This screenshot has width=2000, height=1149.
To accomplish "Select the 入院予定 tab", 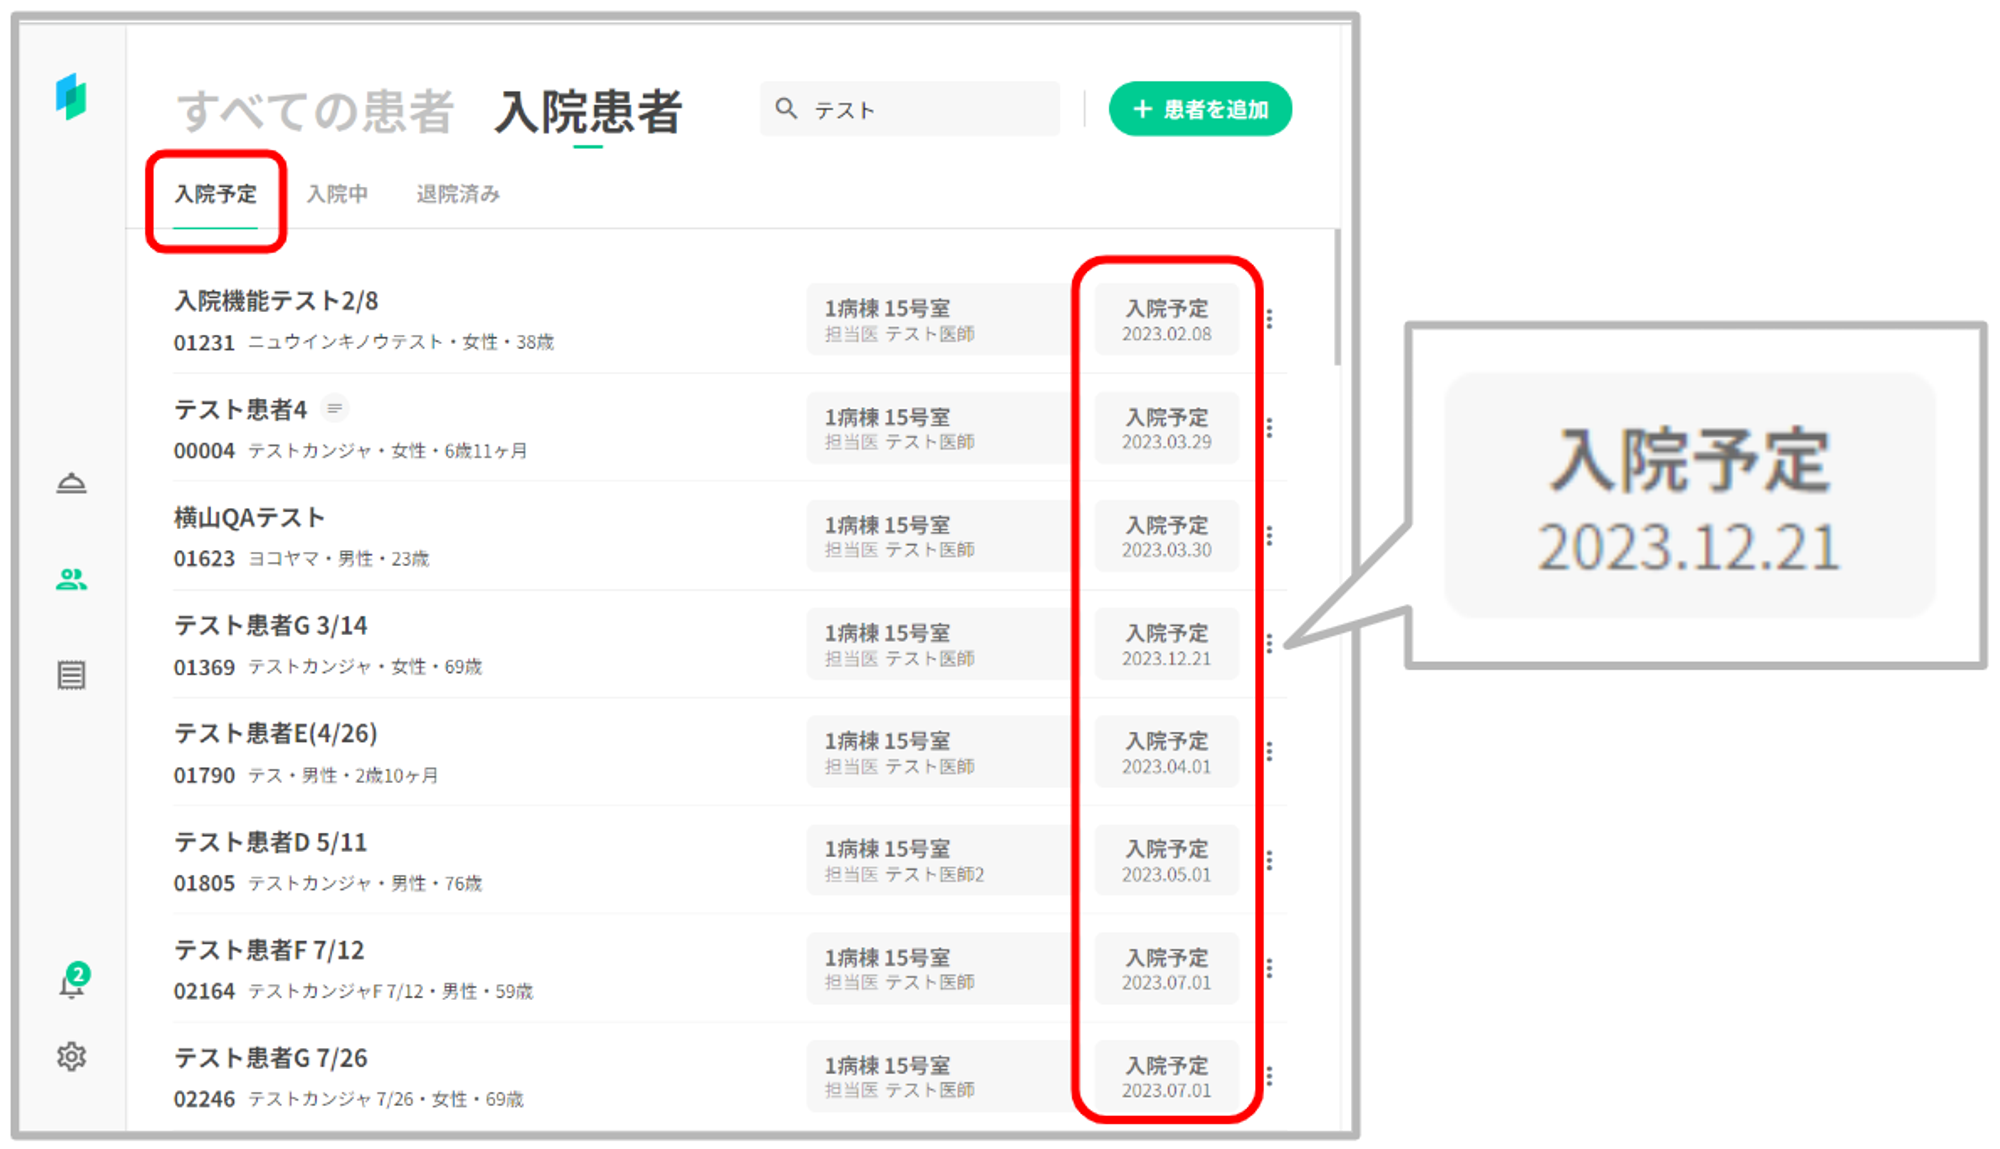I will click(x=216, y=194).
